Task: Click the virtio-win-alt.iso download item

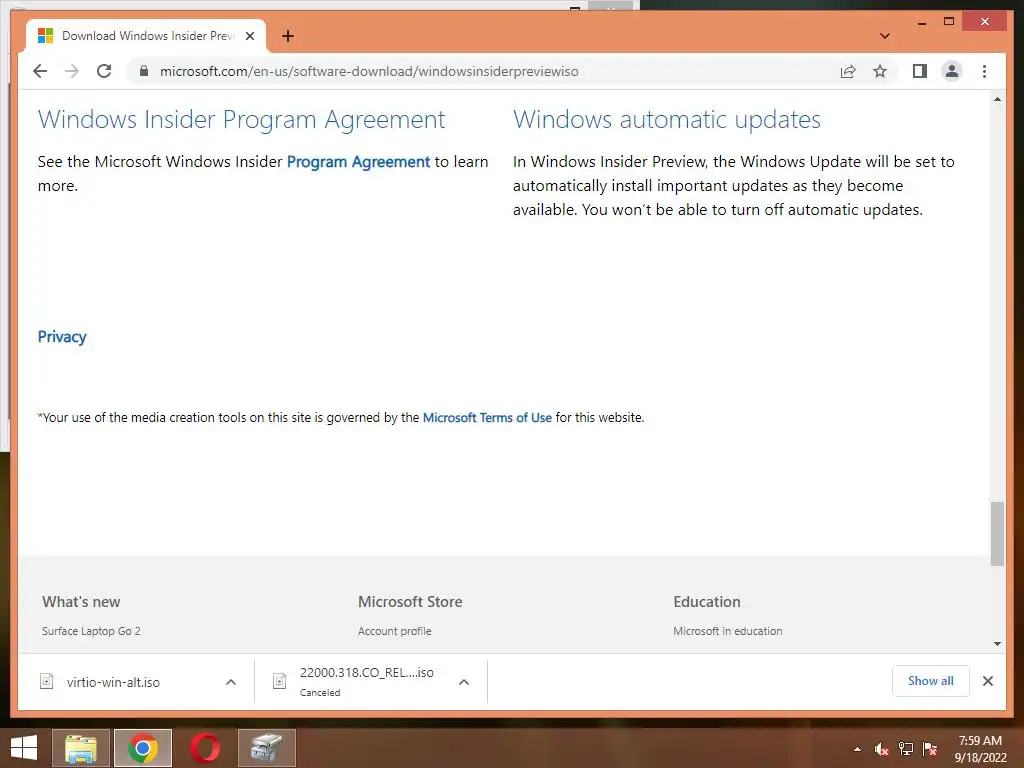Action: tap(113, 682)
